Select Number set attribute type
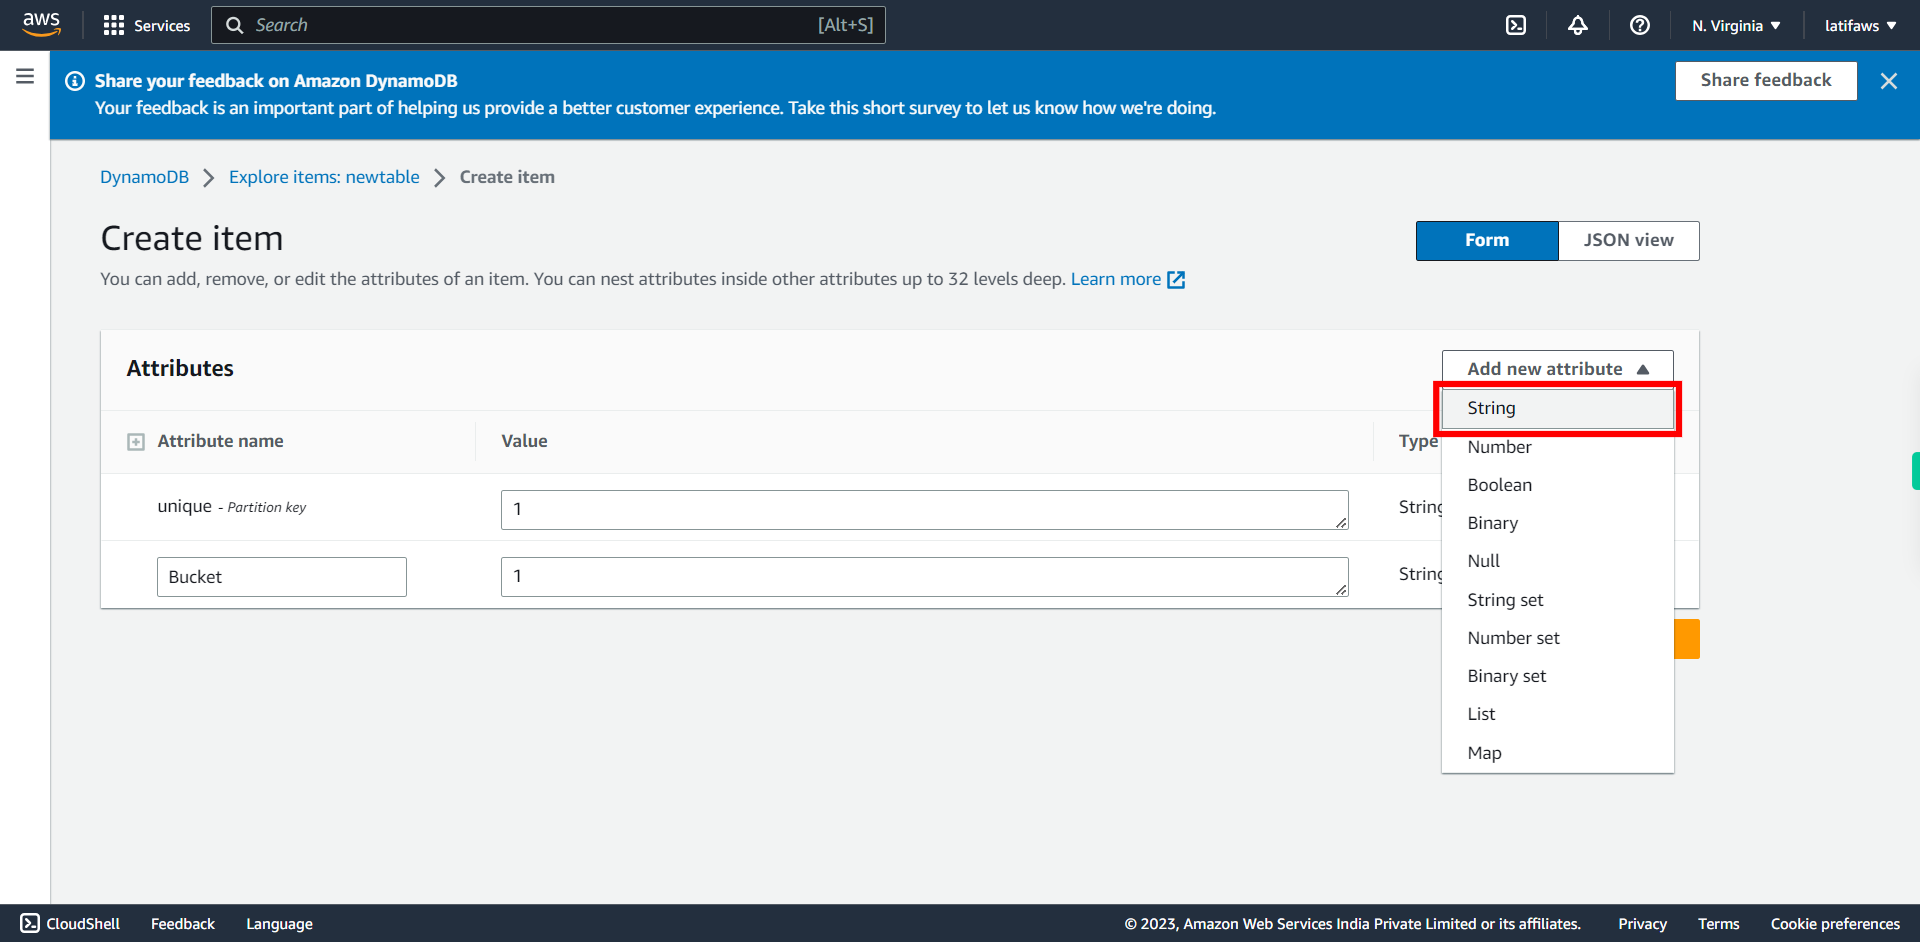The height and width of the screenshot is (942, 1920). pos(1557,638)
